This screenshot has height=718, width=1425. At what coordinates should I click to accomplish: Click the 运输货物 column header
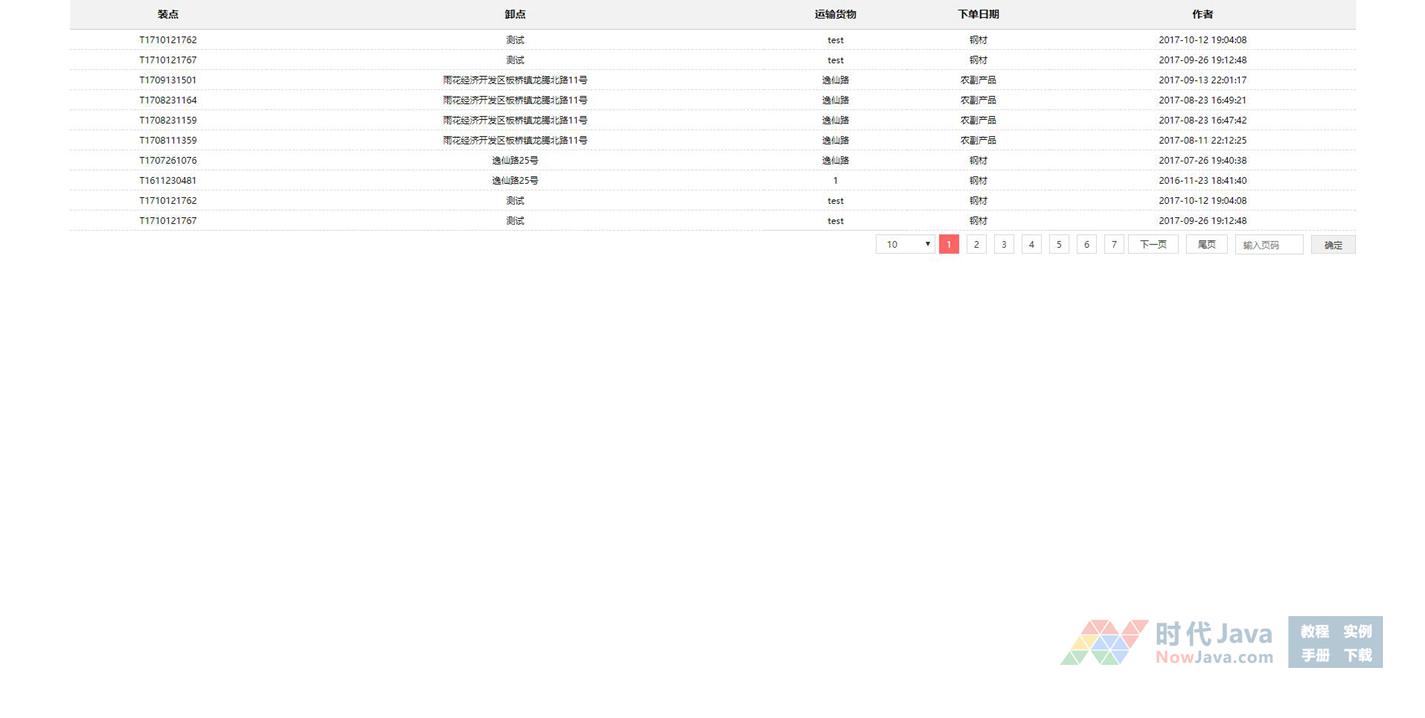835,14
